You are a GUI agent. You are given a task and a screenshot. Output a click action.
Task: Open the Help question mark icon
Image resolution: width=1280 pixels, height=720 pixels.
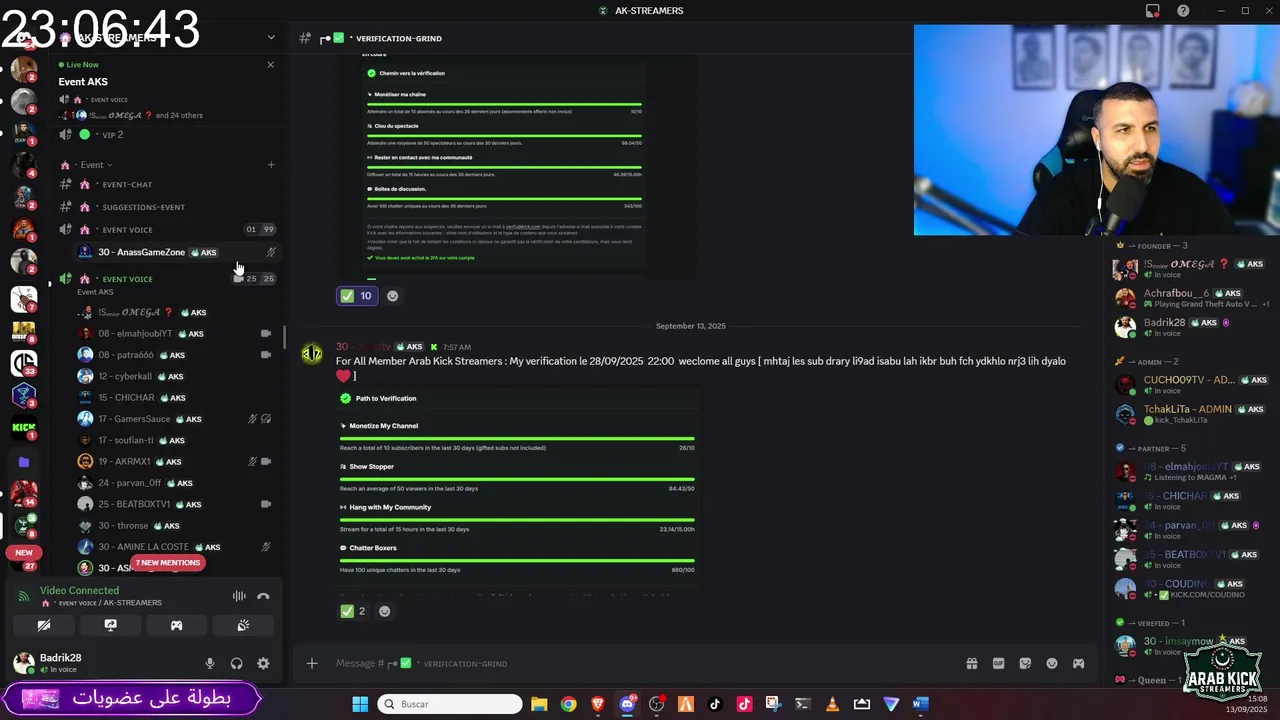tap(1183, 11)
